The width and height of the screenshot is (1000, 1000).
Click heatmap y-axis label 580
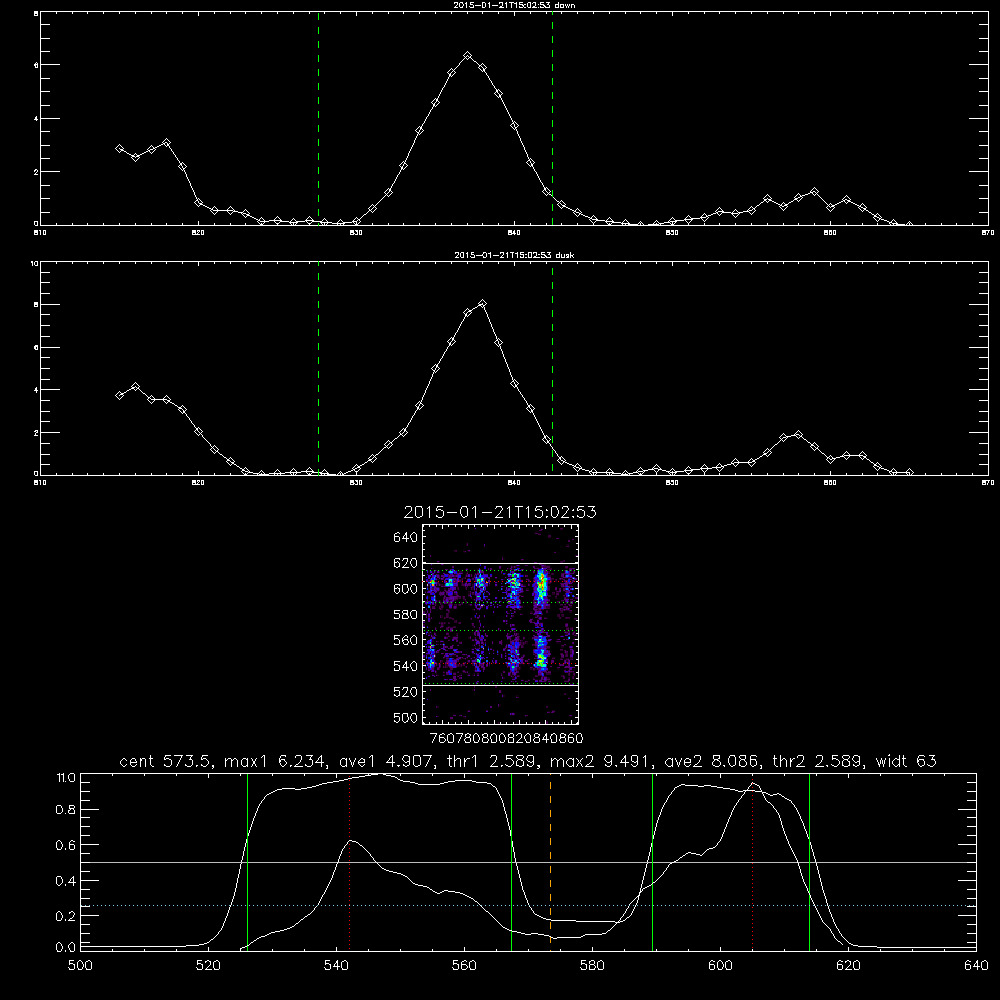click(x=406, y=615)
